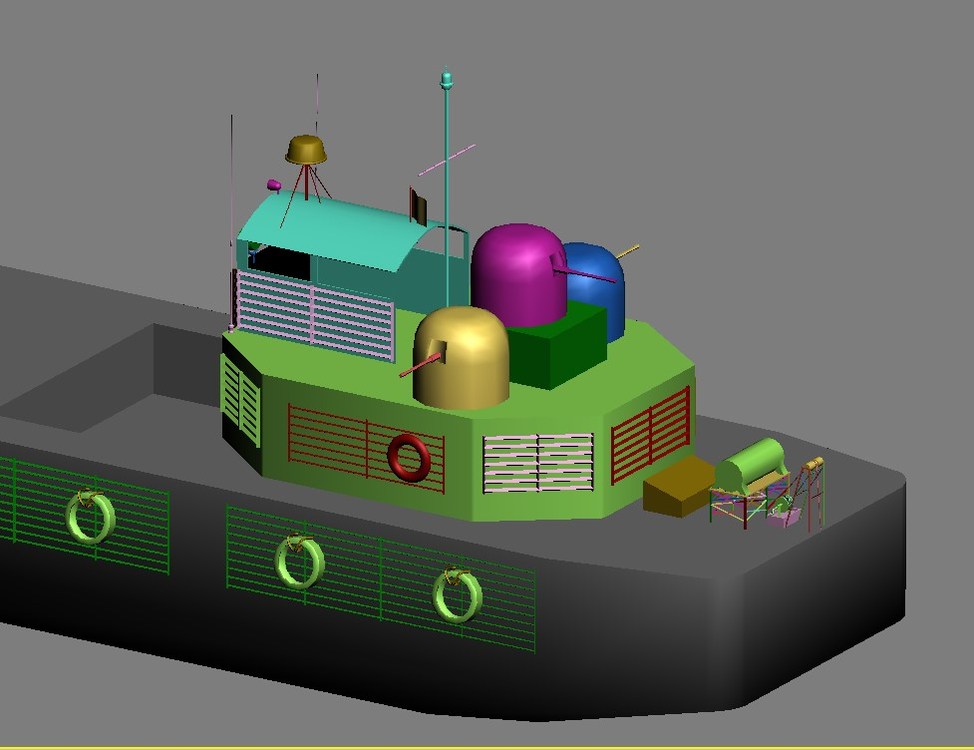Screen dimensions: 974x750
Task: Select the pink crossbar antenna on mast
Action: (x=447, y=160)
